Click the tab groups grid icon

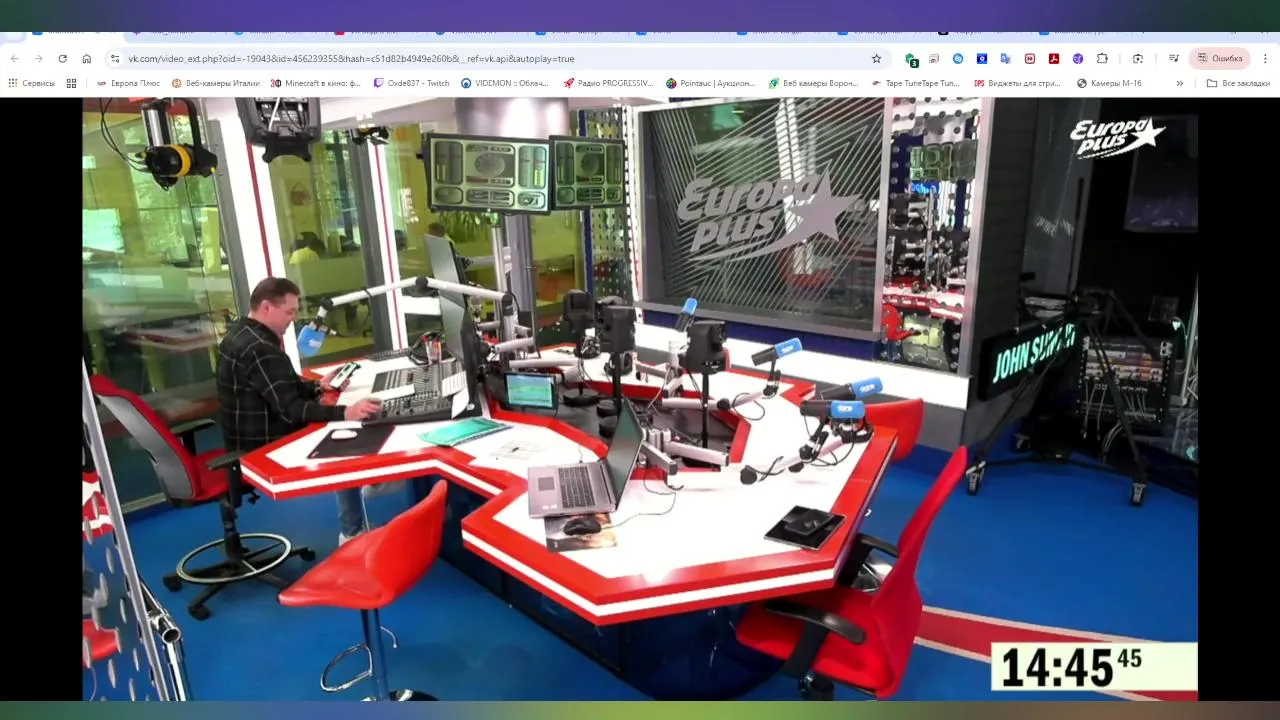tap(71, 83)
